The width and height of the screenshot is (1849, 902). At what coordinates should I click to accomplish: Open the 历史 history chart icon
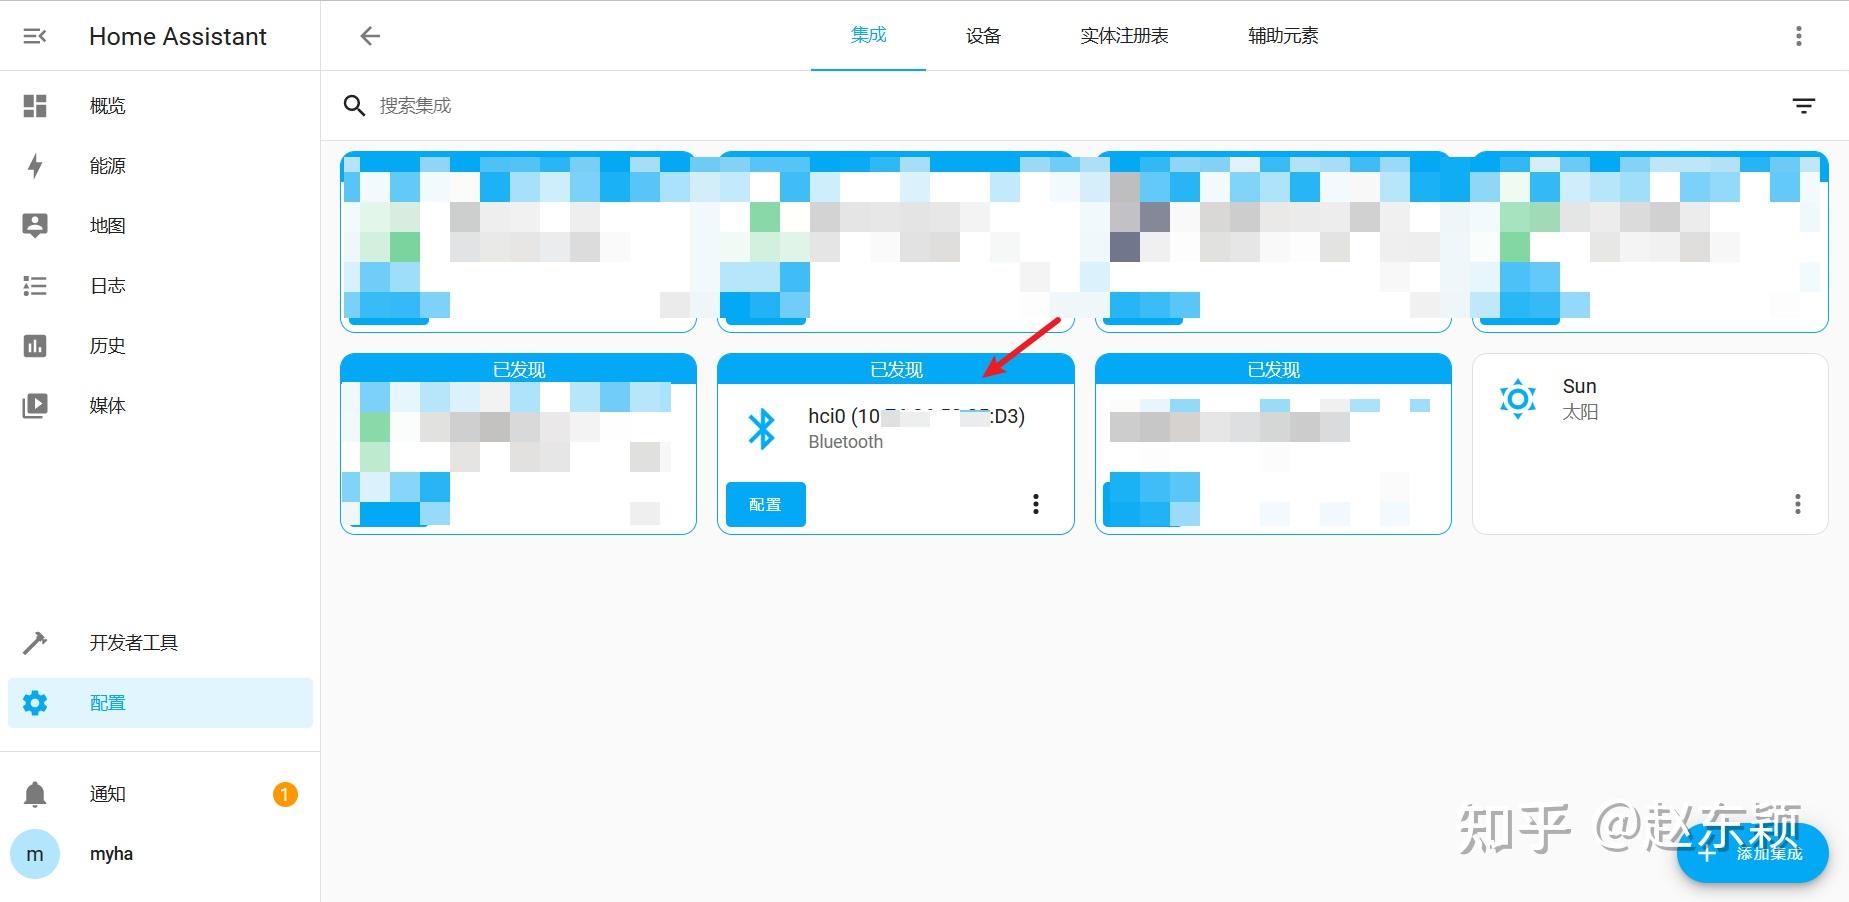click(x=35, y=346)
